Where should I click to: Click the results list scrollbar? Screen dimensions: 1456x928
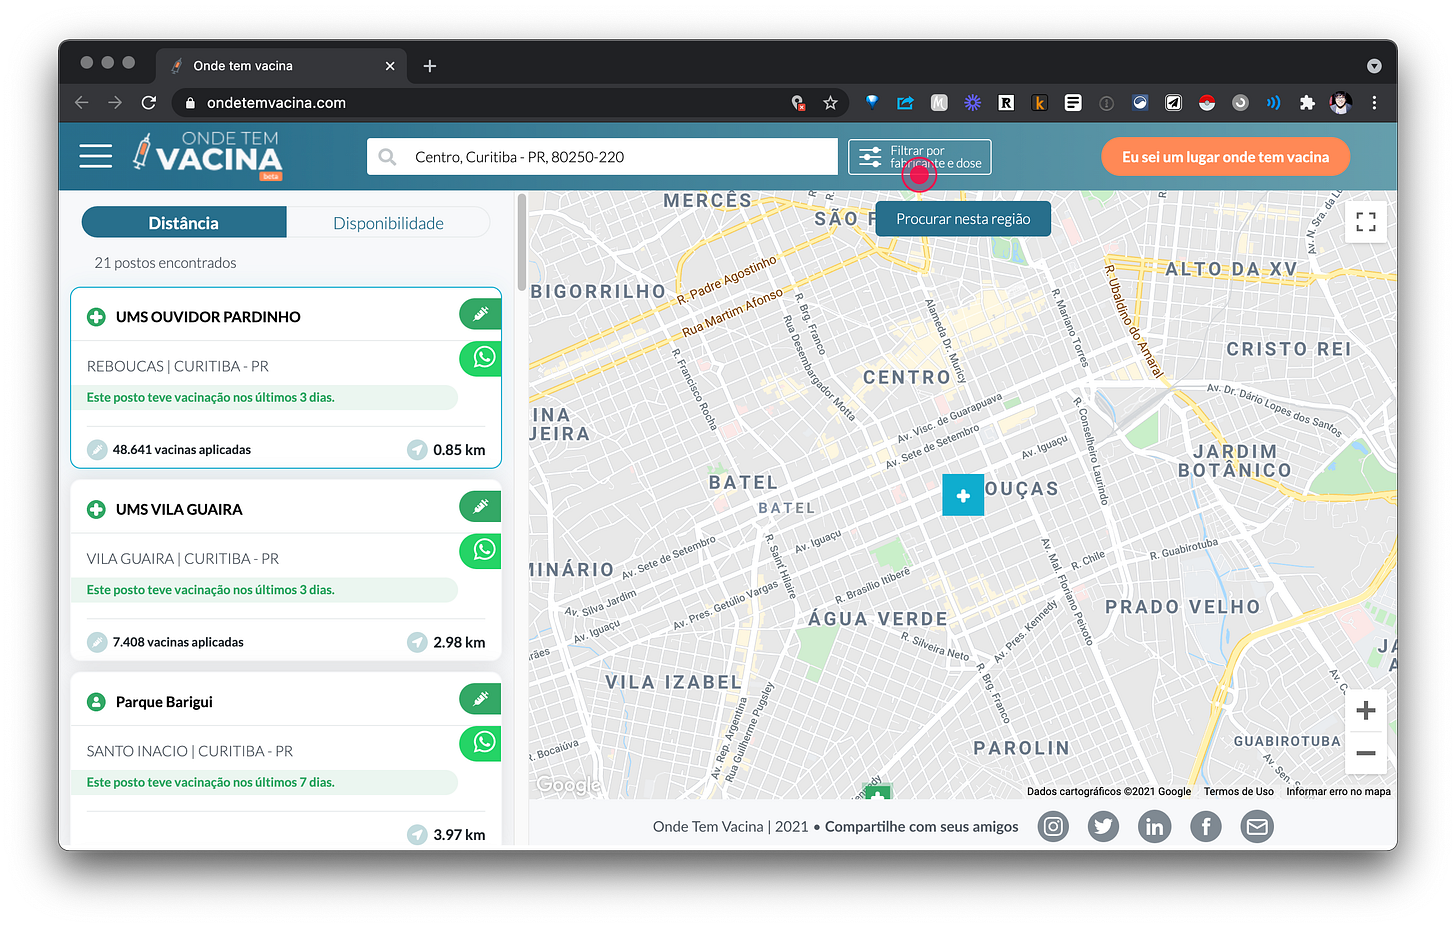(522, 243)
